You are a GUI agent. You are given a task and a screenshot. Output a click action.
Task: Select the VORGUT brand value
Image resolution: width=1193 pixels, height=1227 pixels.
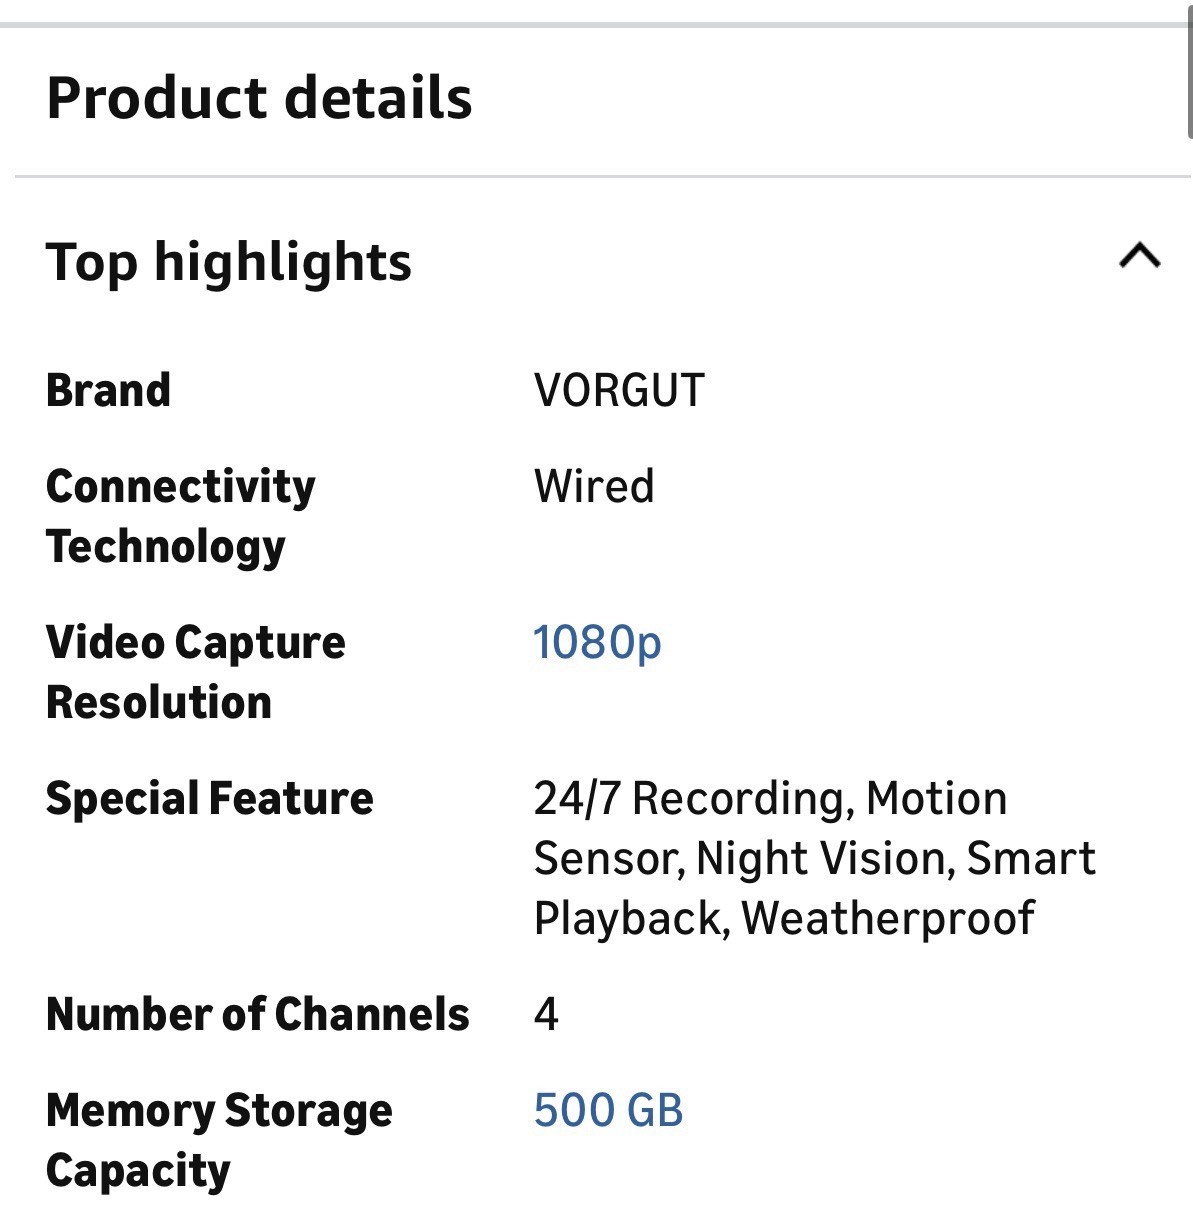(619, 390)
